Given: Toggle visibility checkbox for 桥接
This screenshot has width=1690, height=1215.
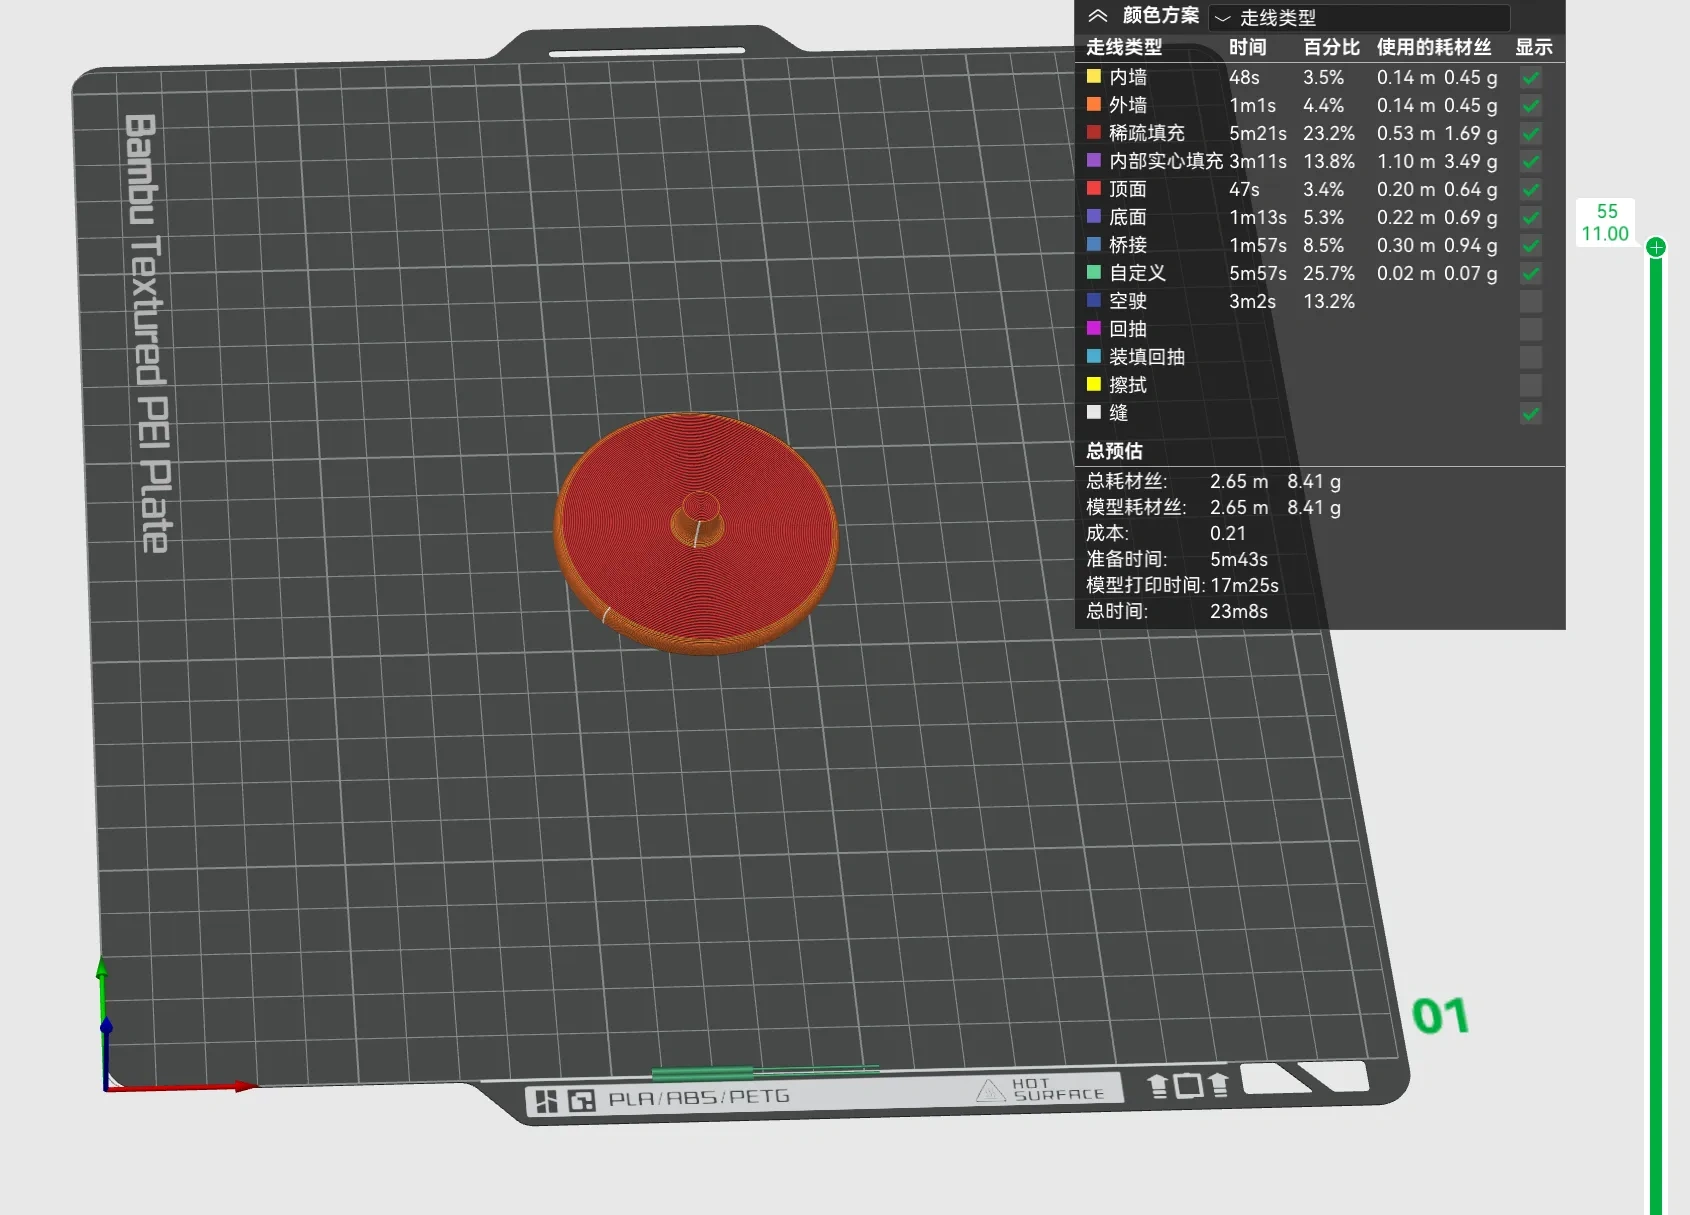Looking at the screenshot, I should [x=1531, y=245].
